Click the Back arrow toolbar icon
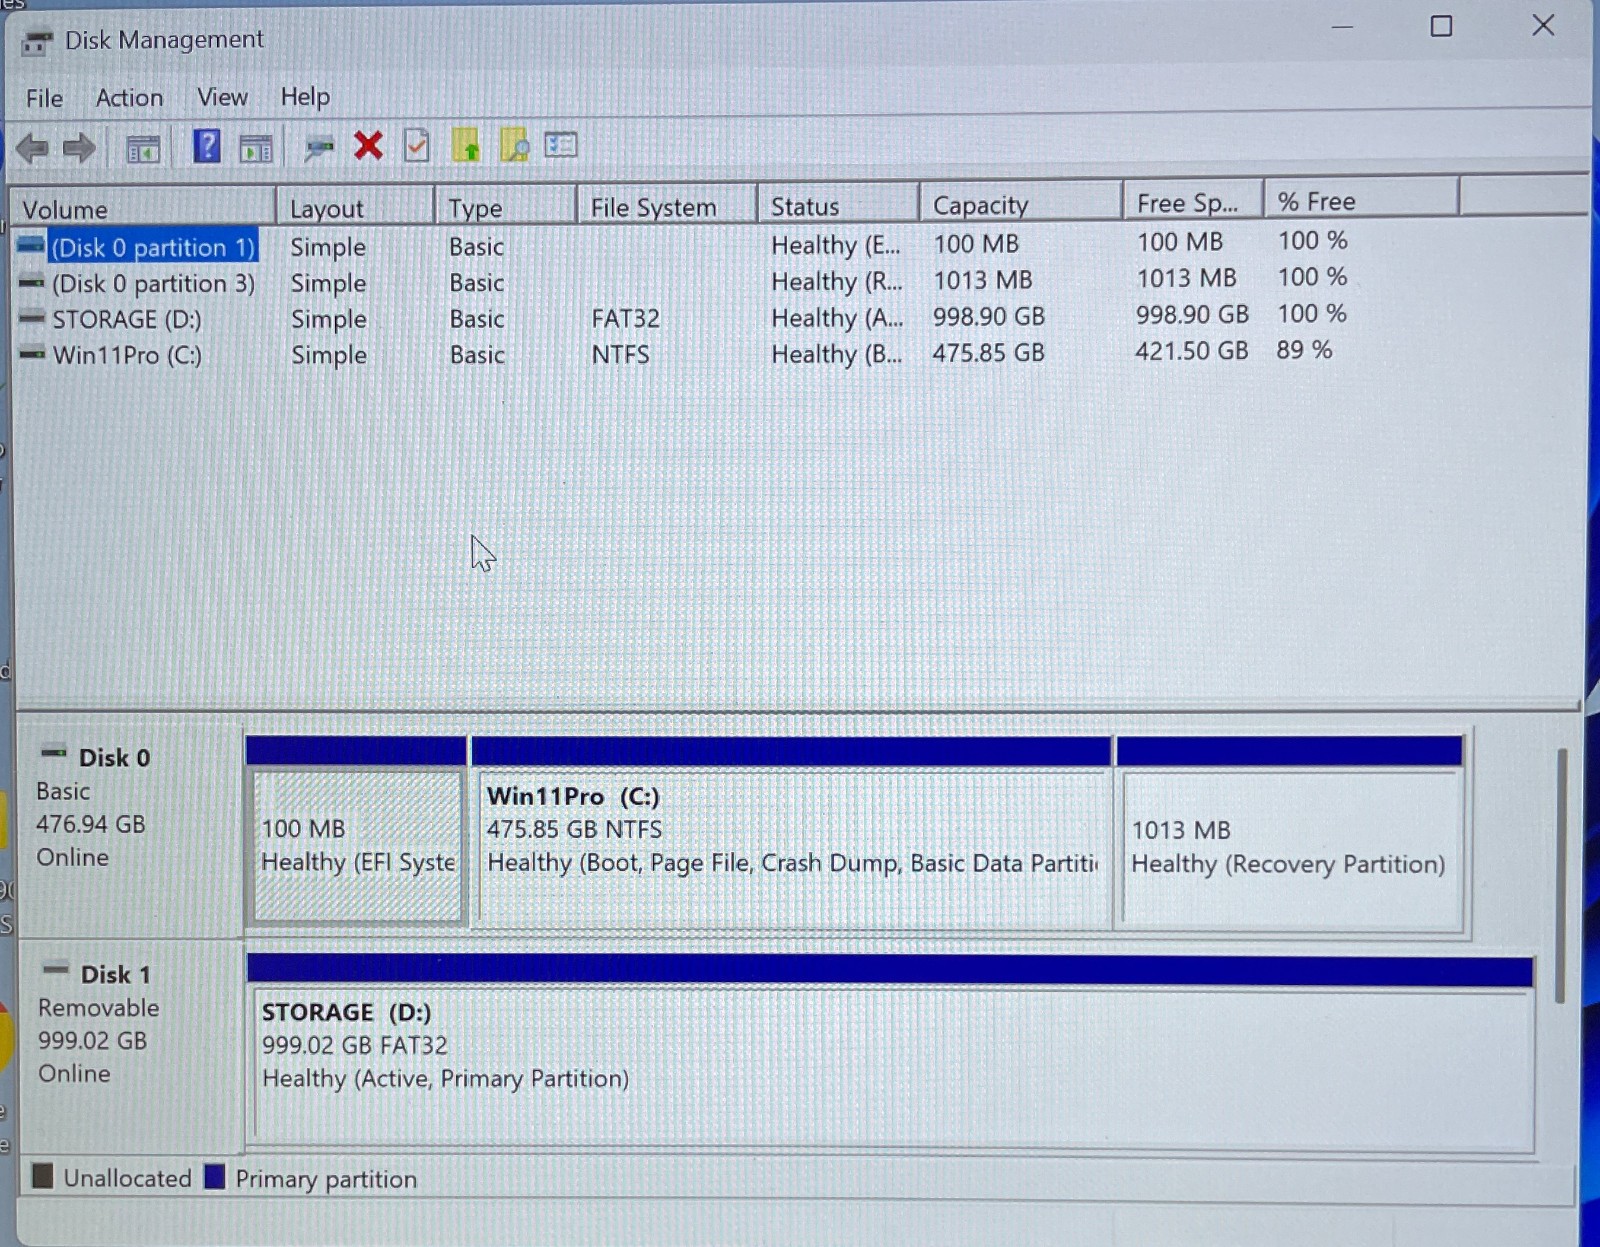This screenshot has height=1247, width=1600. click(x=32, y=149)
